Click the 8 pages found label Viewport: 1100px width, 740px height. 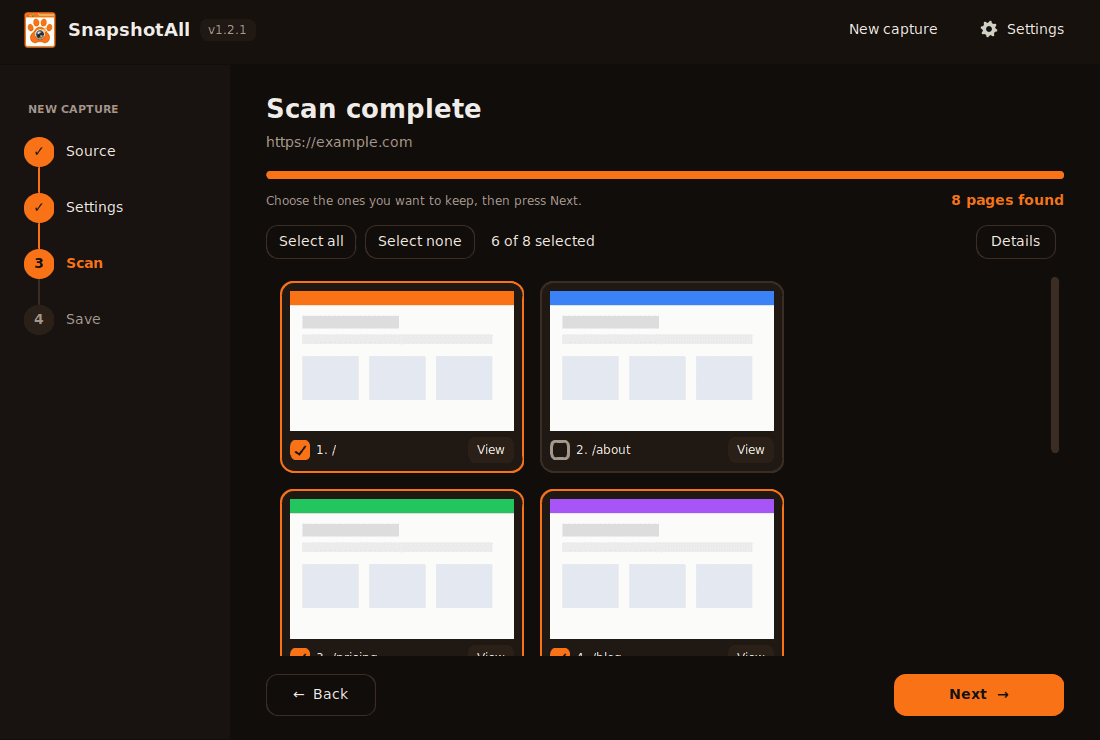click(1007, 200)
